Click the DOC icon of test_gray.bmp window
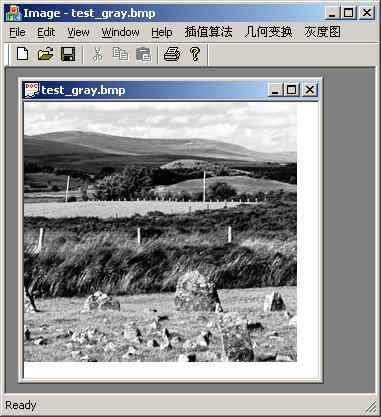381x417 pixels. point(32,90)
